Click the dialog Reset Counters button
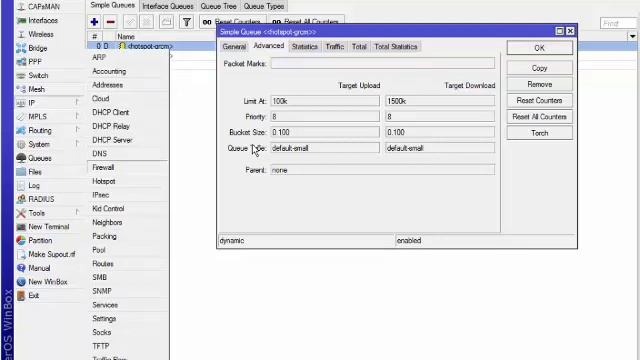Viewport: 640px width, 360px height. coord(540,100)
